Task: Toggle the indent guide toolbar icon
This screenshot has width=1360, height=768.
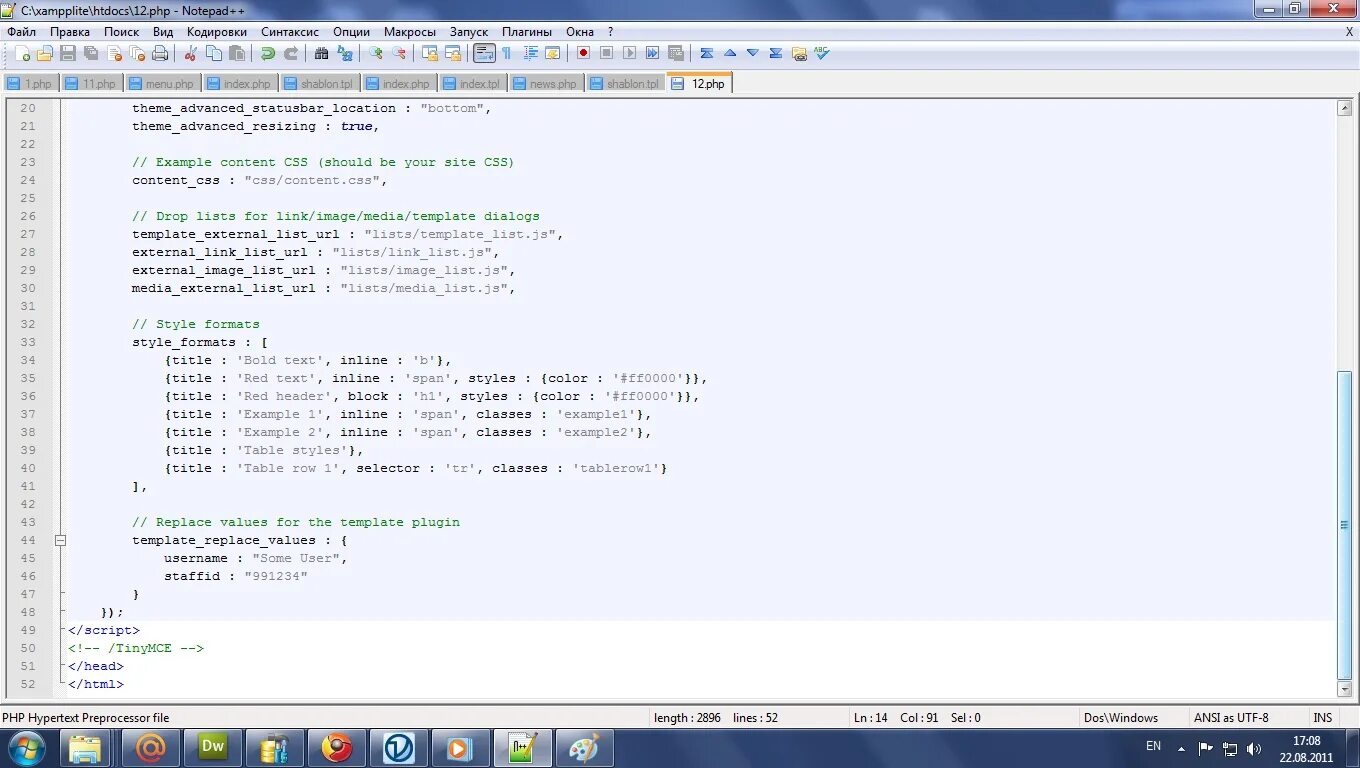Action: click(530, 53)
